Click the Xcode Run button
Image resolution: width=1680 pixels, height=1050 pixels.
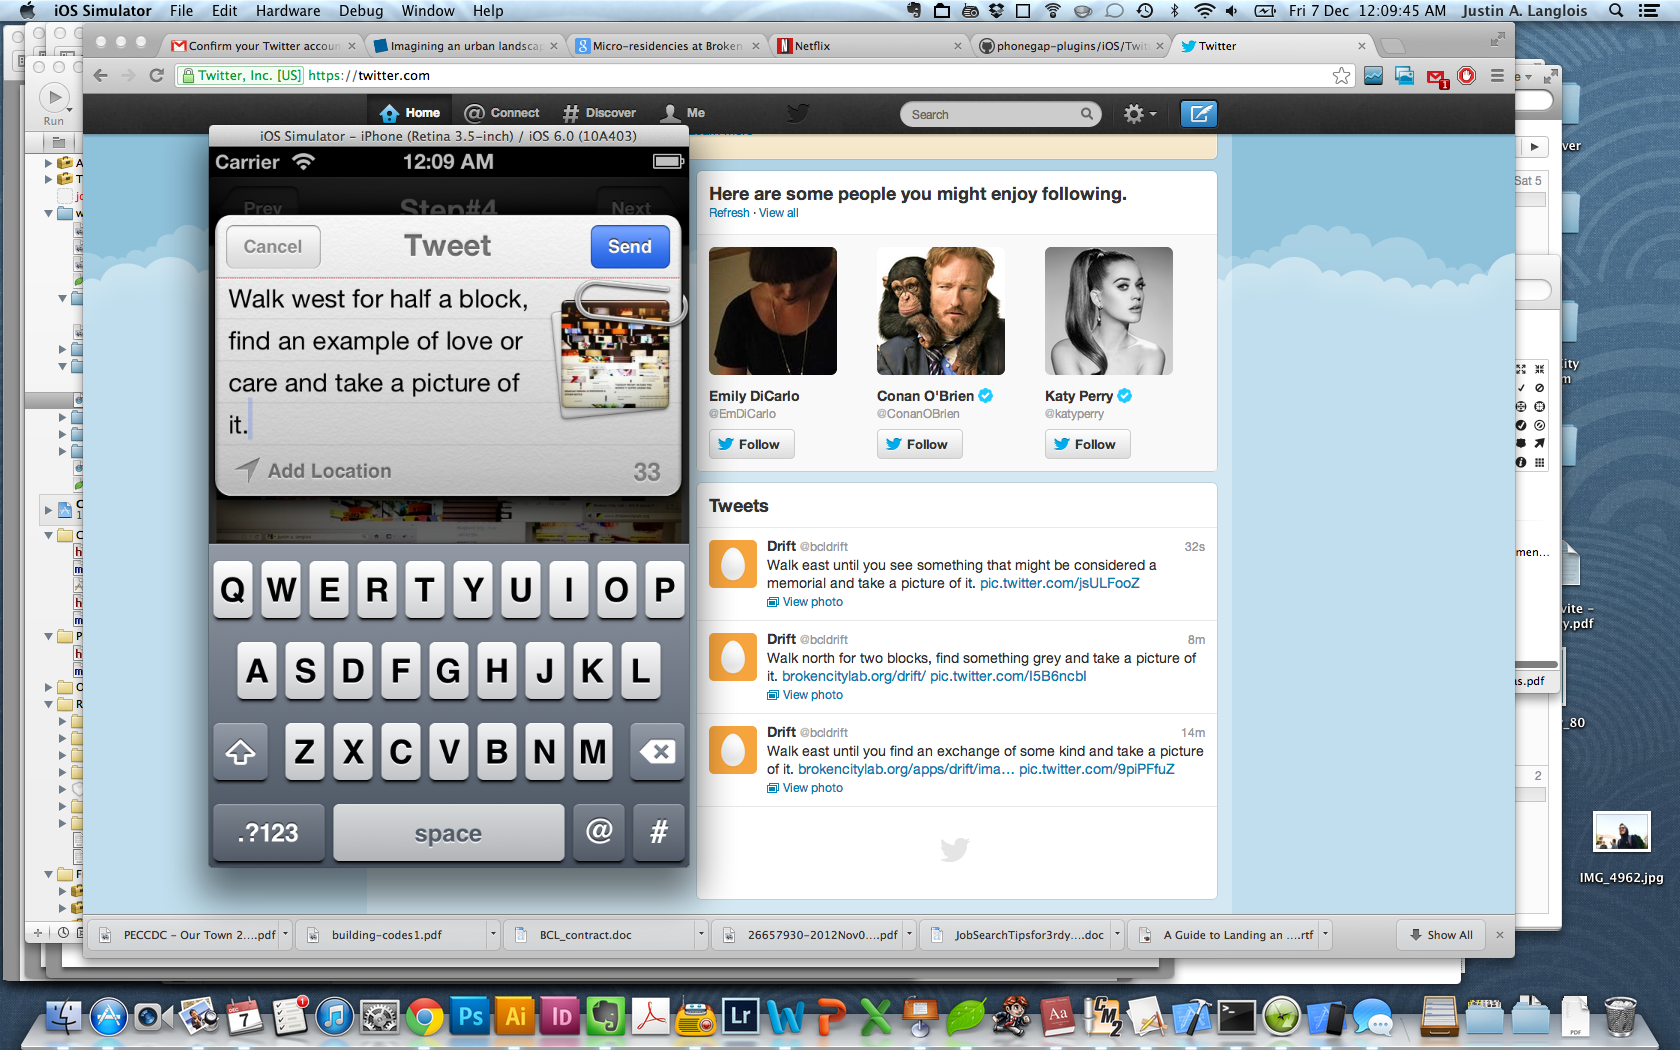[54, 98]
